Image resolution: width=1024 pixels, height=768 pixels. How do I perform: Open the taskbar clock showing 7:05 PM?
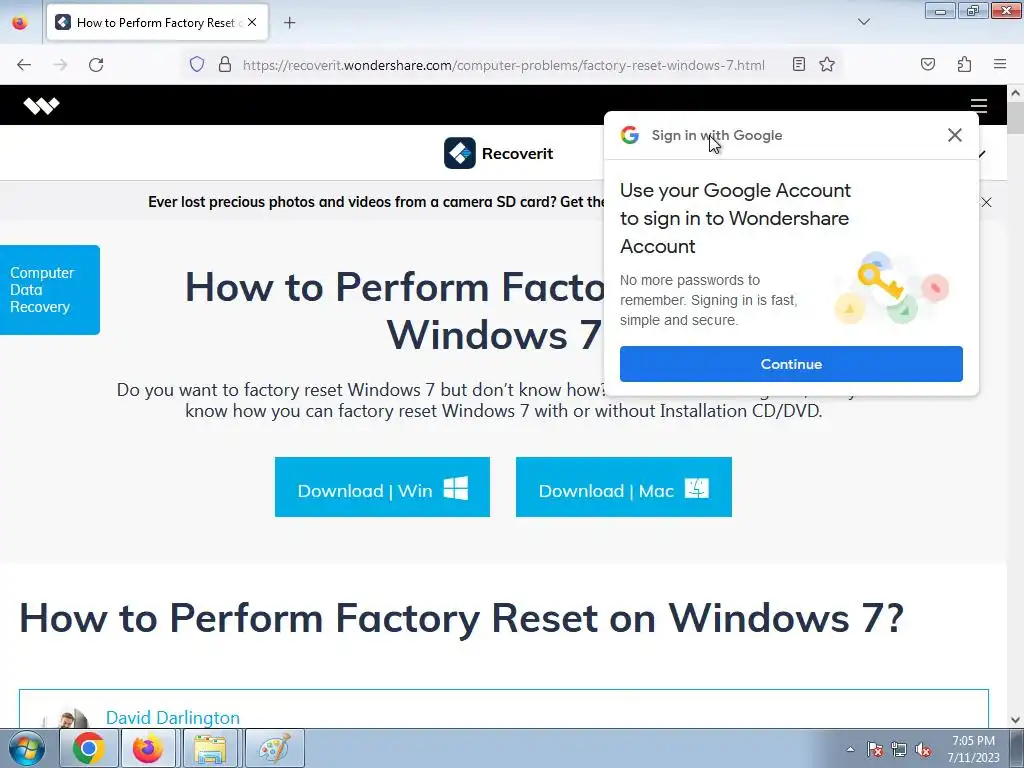point(973,749)
